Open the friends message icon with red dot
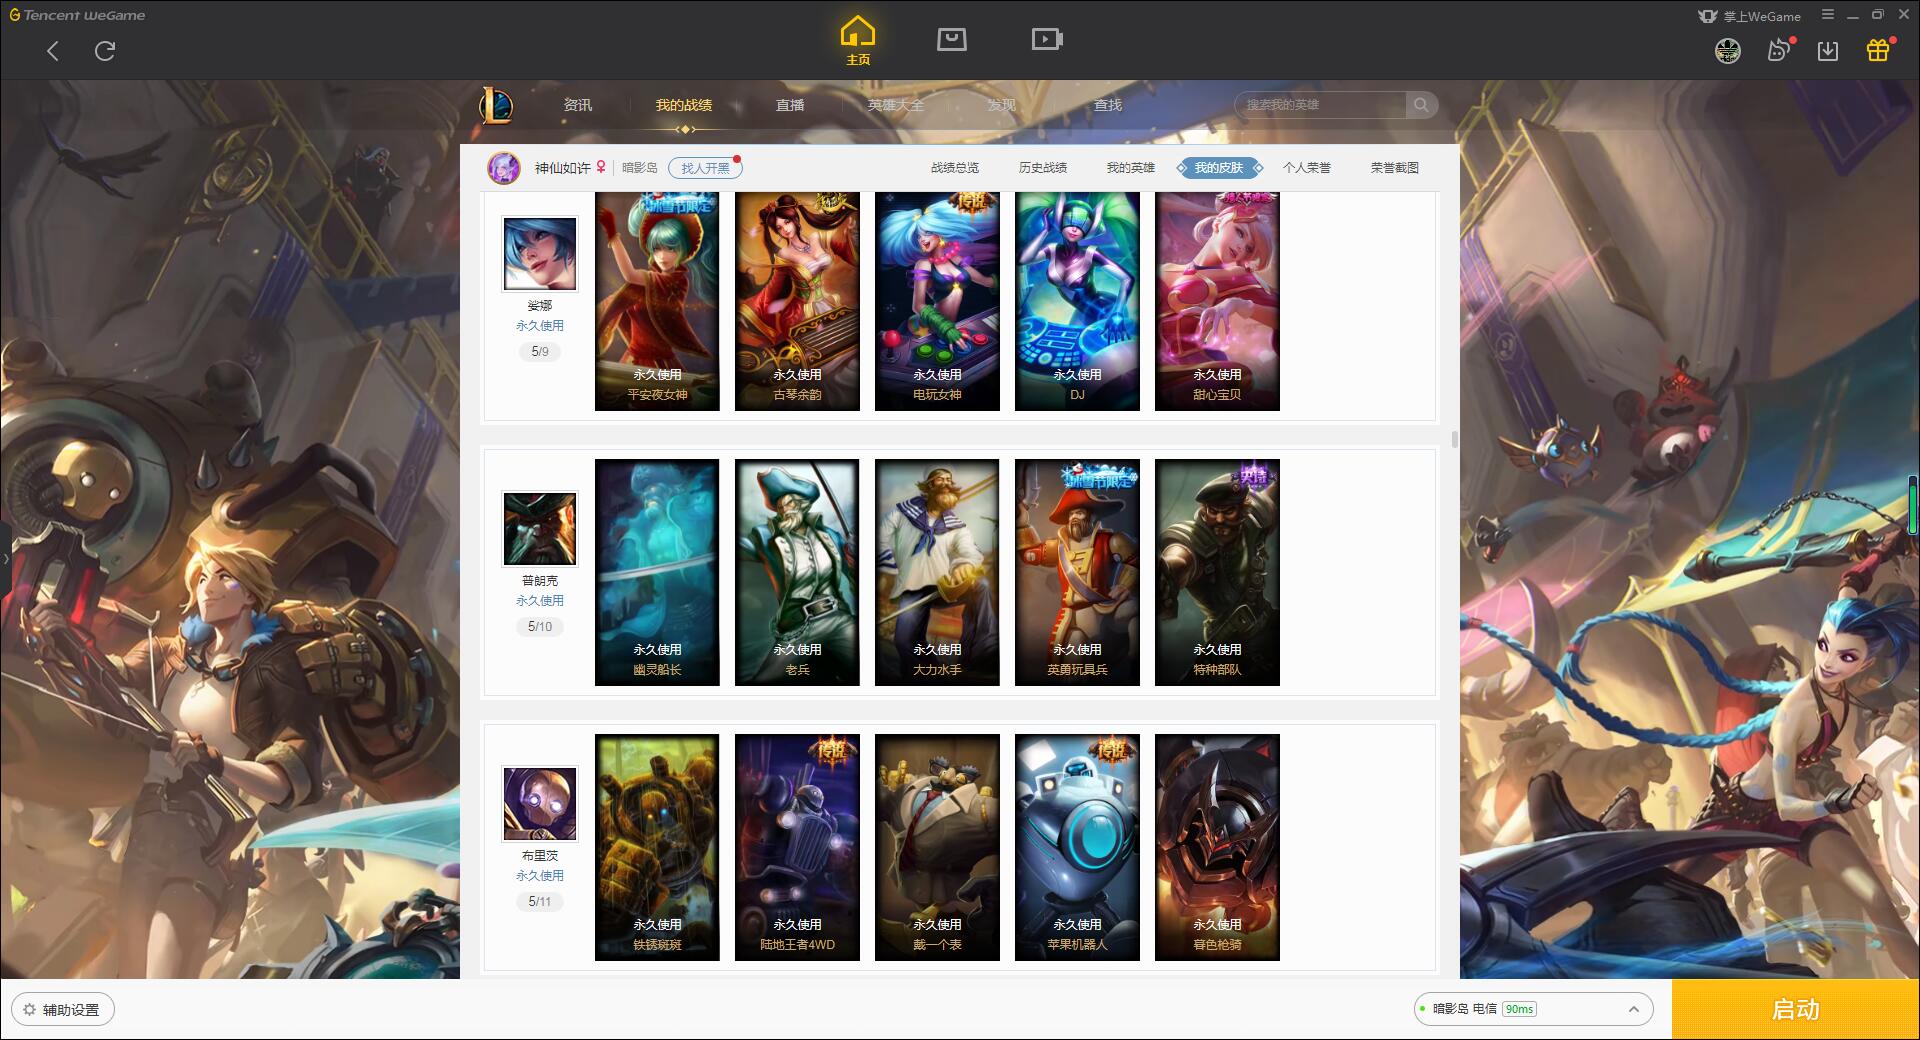The width and height of the screenshot is (1920, 1040). click(1779, 50)
